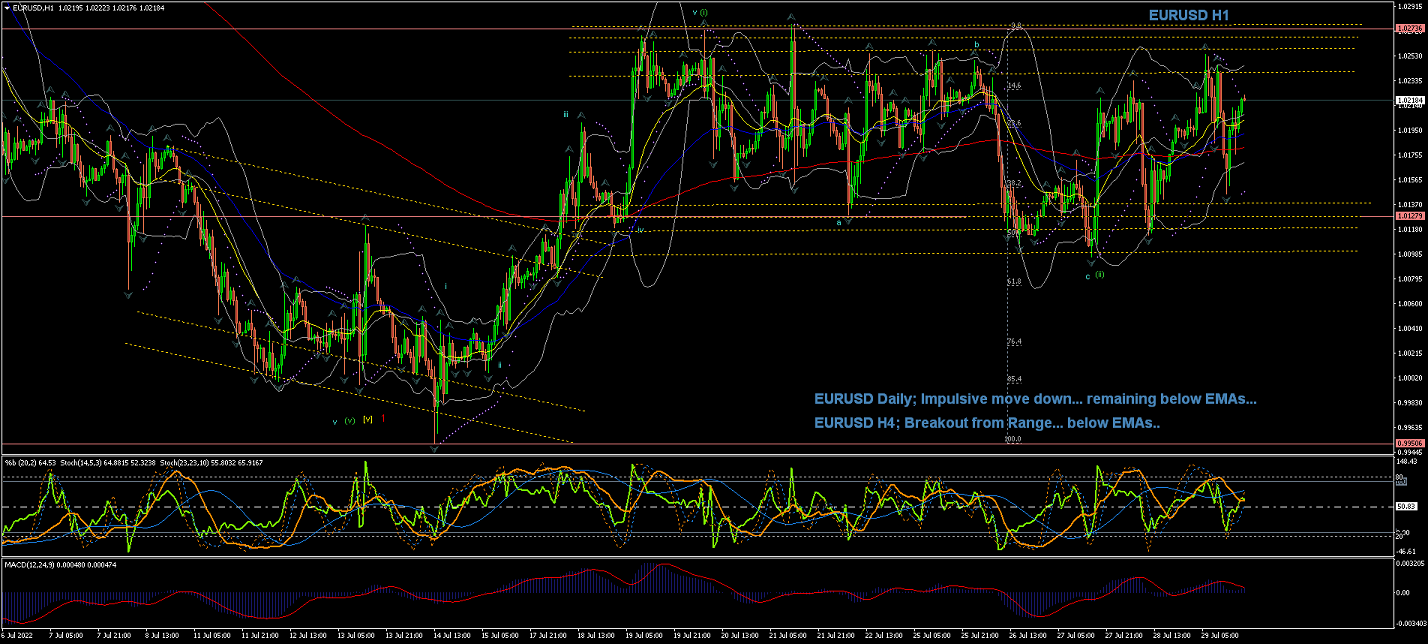The width and height of the screenshot is (1428, 644).
Task: Click the current price tag 1.02184
Action: [x=1410, y=101]
